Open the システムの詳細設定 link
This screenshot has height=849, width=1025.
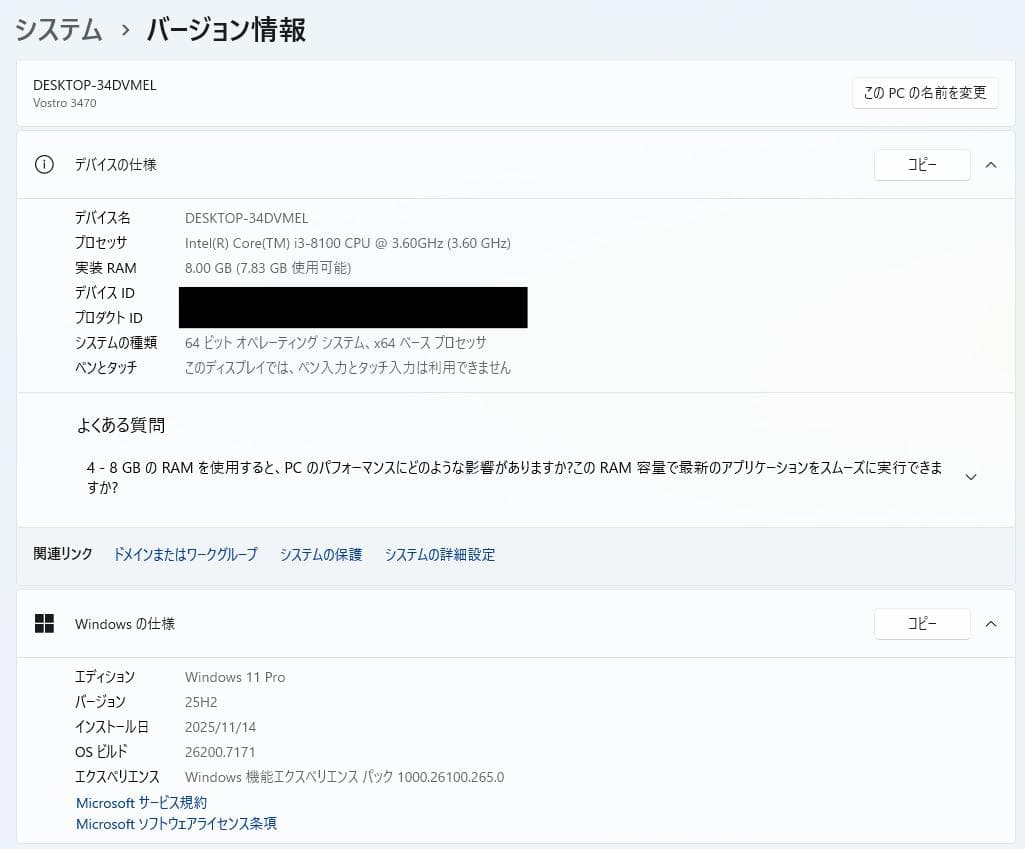[x=440, y=554]
